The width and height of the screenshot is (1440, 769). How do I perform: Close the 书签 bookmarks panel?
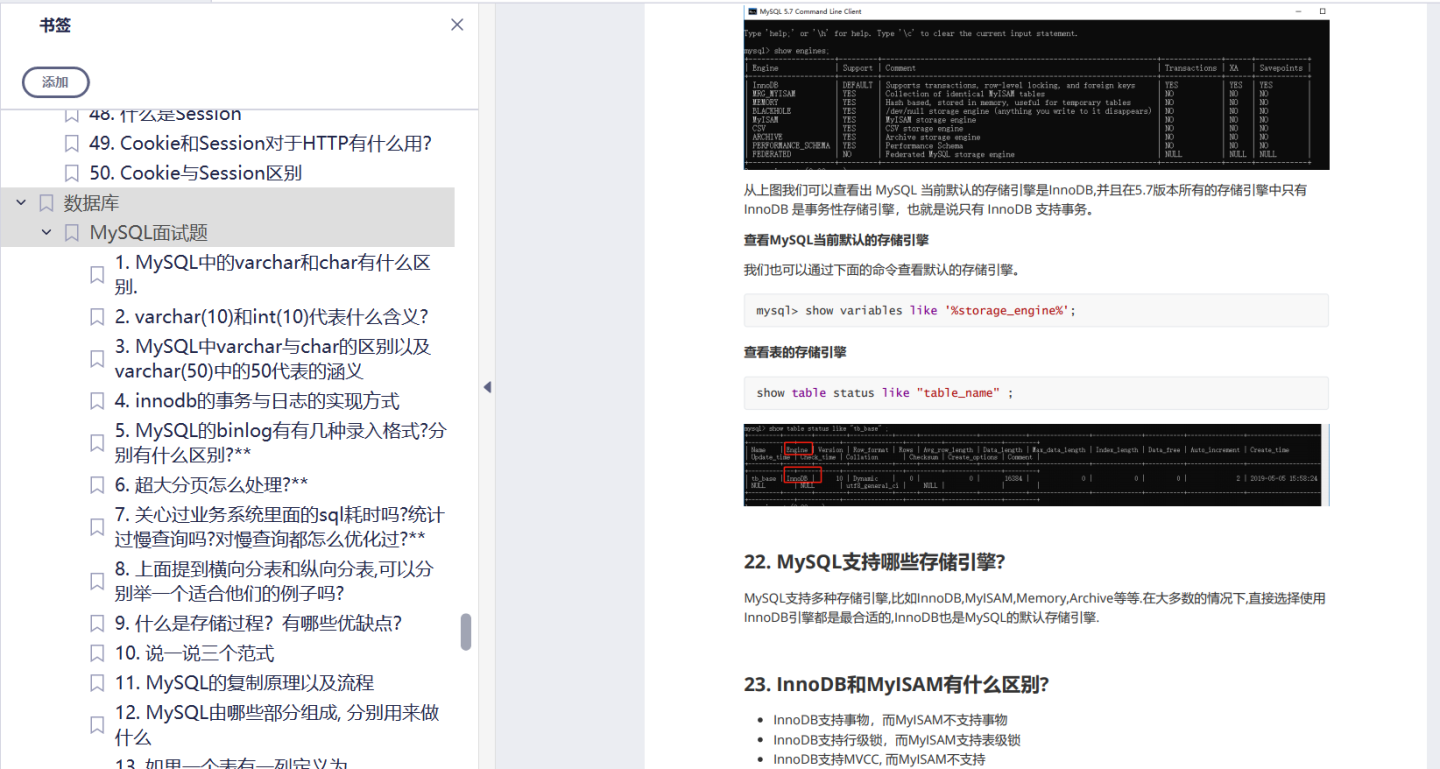[457, 25]
